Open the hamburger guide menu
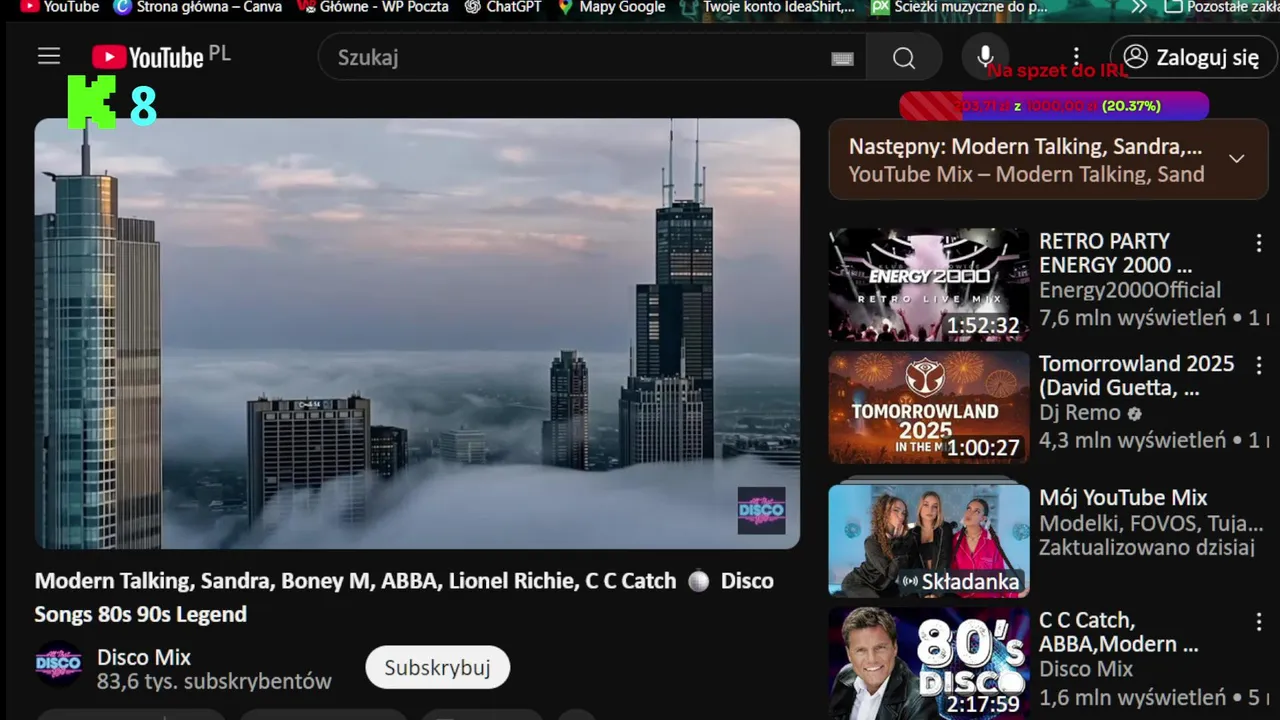 [49, 57]
